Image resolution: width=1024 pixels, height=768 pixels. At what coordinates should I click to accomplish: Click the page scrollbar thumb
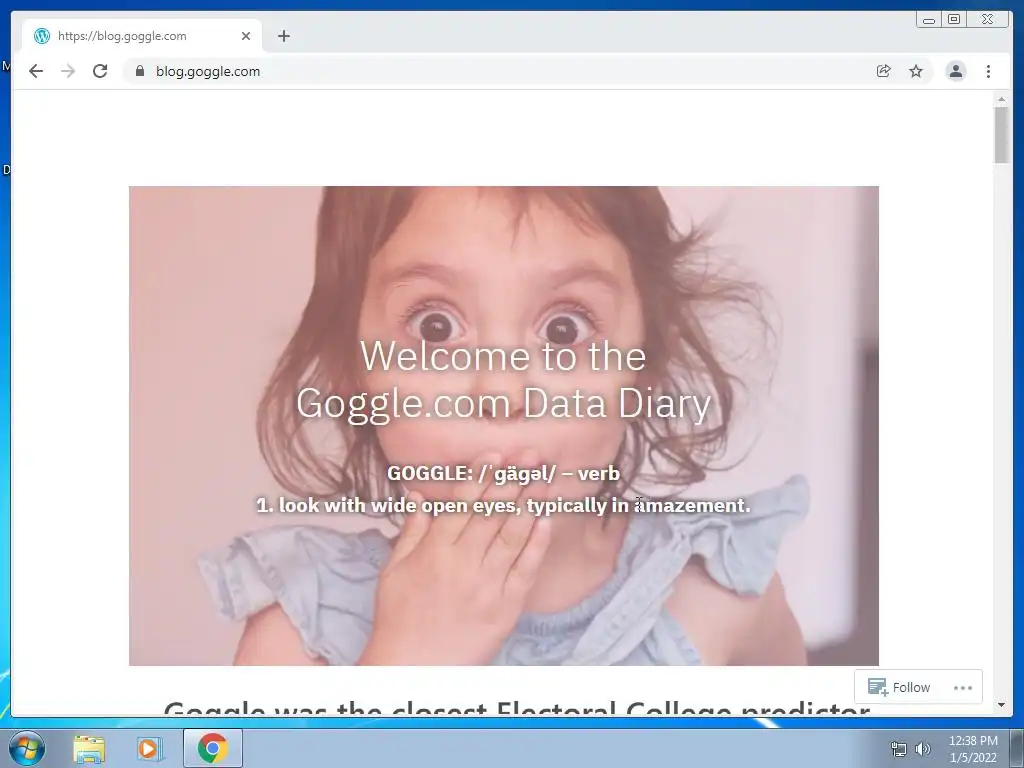click(1001, 135)
